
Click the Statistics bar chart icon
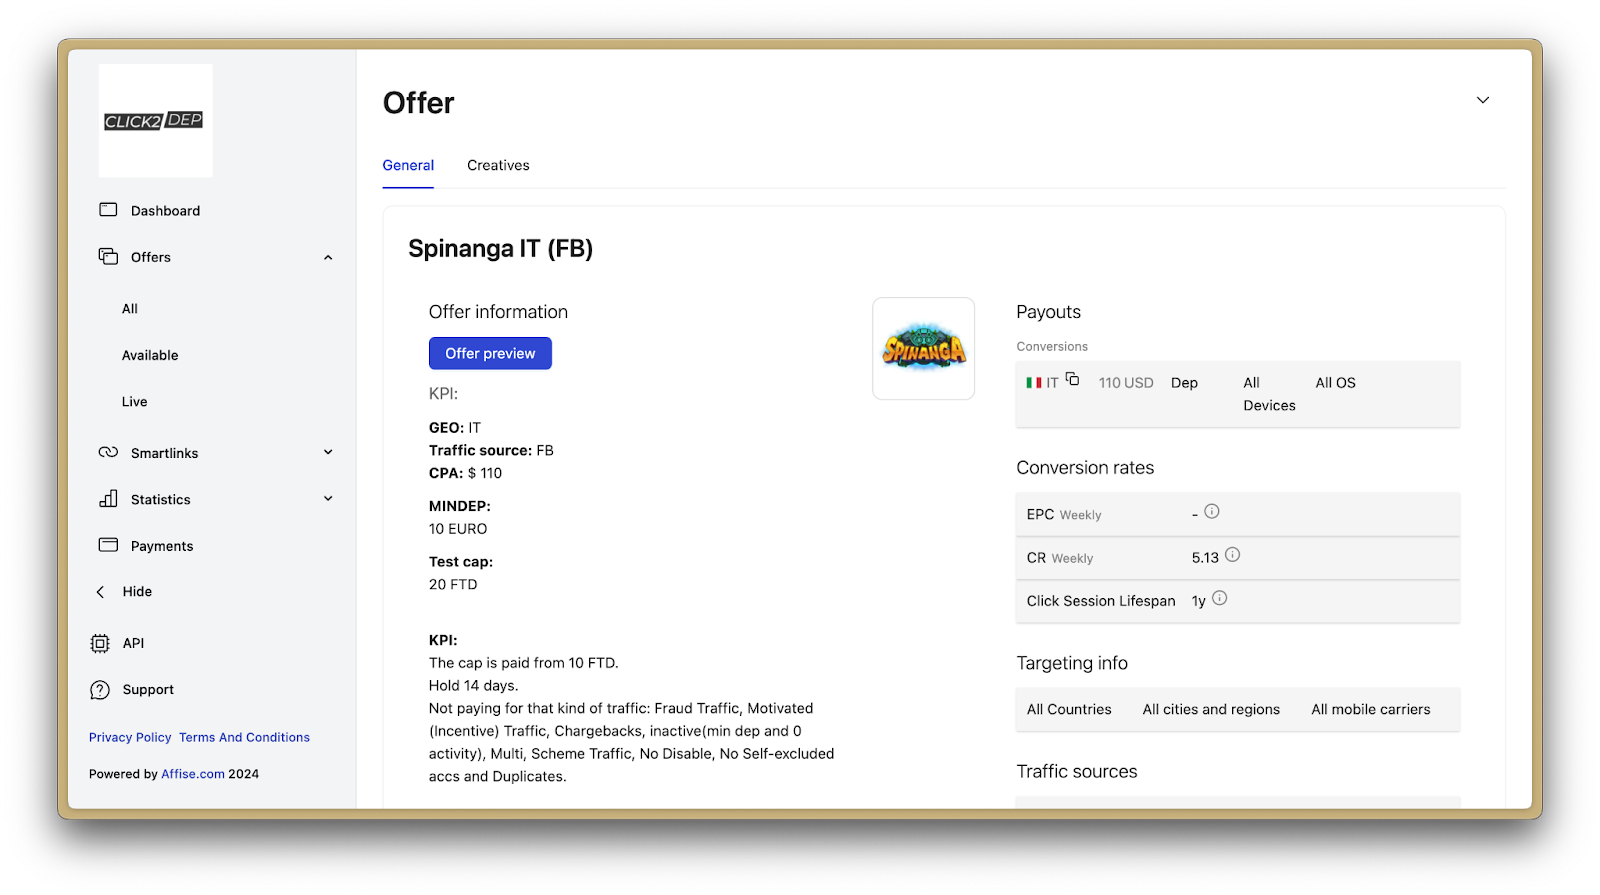click(108, 498)
